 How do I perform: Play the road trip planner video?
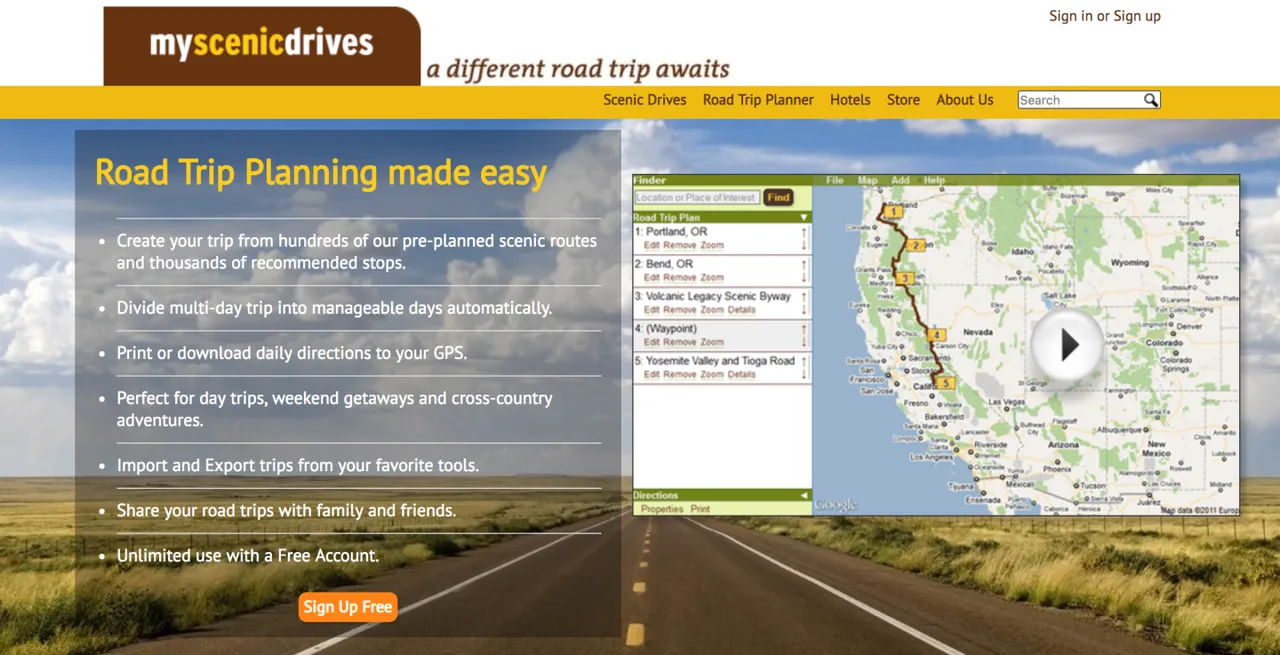[x=1069, y=344]
